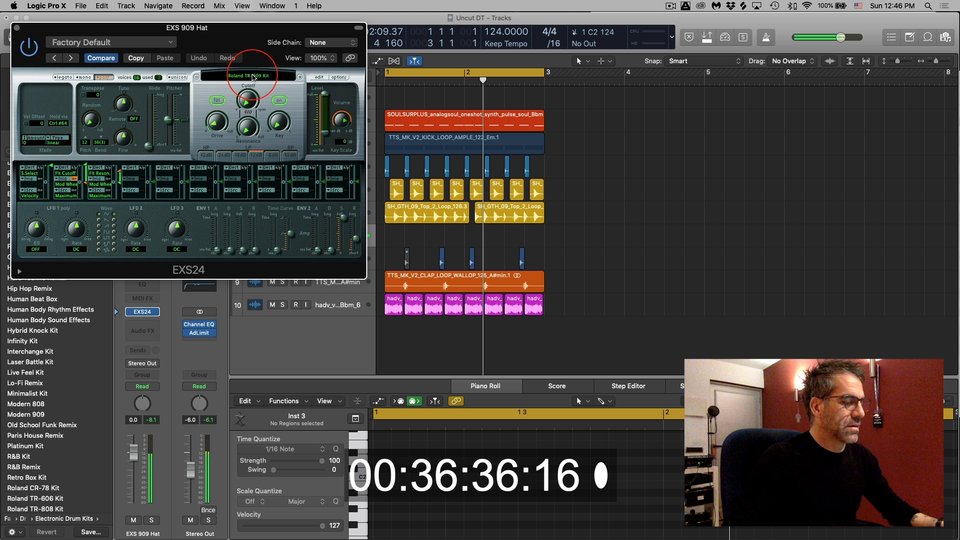Click Velocity slider in Piano Roll inspector
960x540 pixels.
pyautogui.click(x=282, y=525)
